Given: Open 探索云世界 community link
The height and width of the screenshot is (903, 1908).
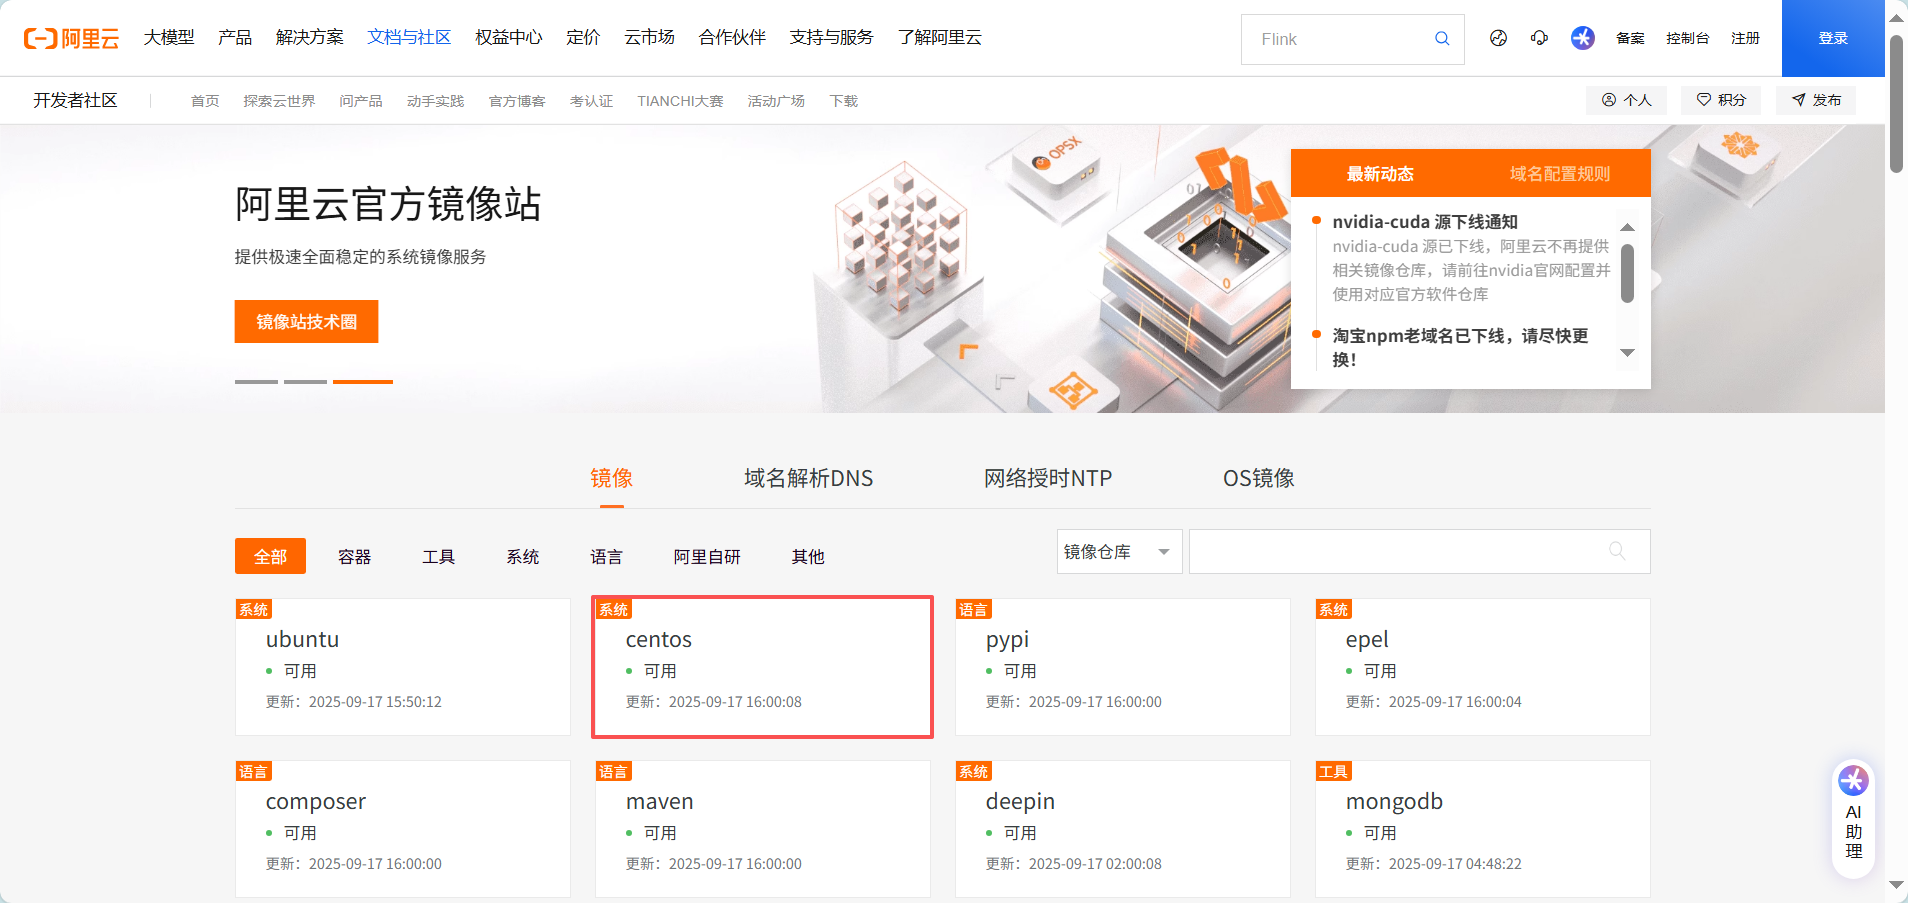Looking at the screenshot, I should (x=279, y=101).
